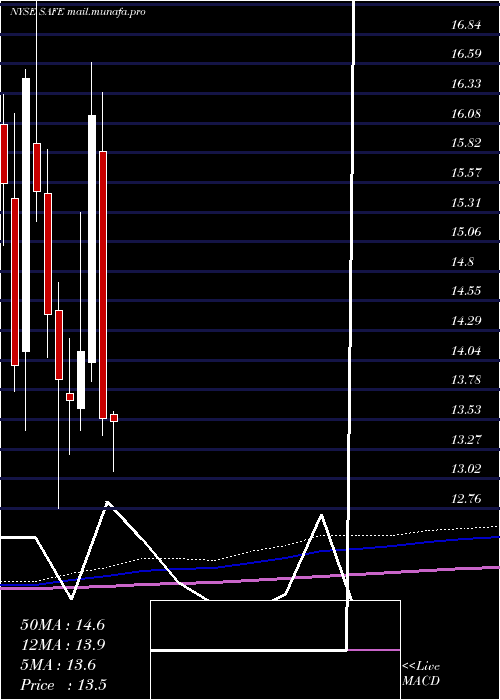
Task: Click the tall red candle near 15.82
Action: pos(103,285)
